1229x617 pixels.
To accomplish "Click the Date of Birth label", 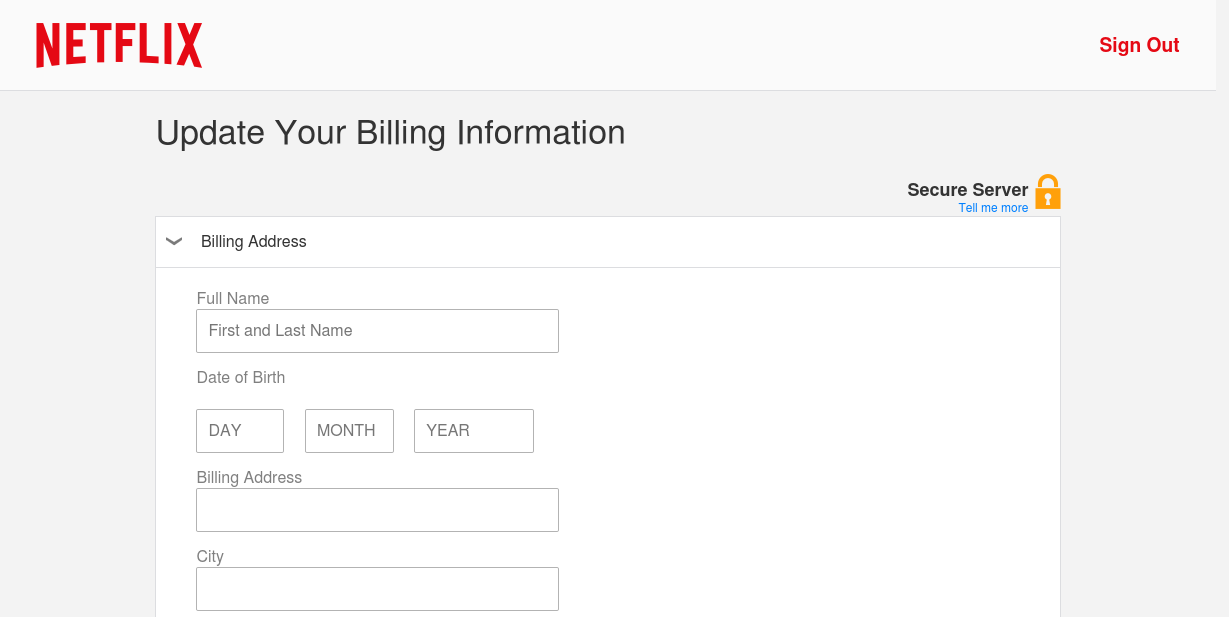I will pyautogui.click(x=241, y=377).
